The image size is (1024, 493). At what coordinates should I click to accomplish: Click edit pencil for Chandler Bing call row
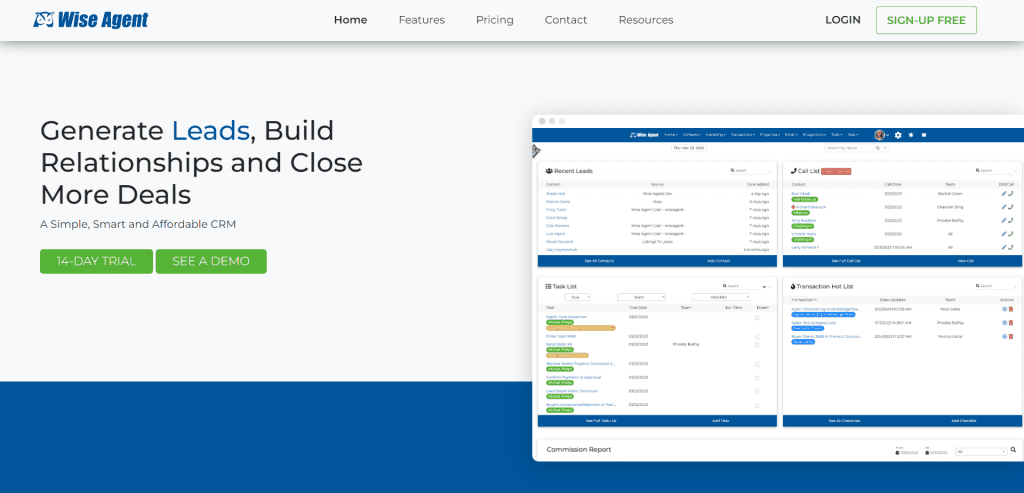tap(1004, 207)
